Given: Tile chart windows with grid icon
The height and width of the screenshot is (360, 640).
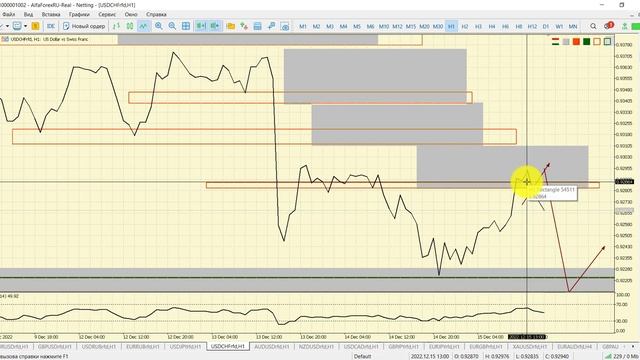Looking at the screenshot, I should pyautogui.click(x=186, y=26).
